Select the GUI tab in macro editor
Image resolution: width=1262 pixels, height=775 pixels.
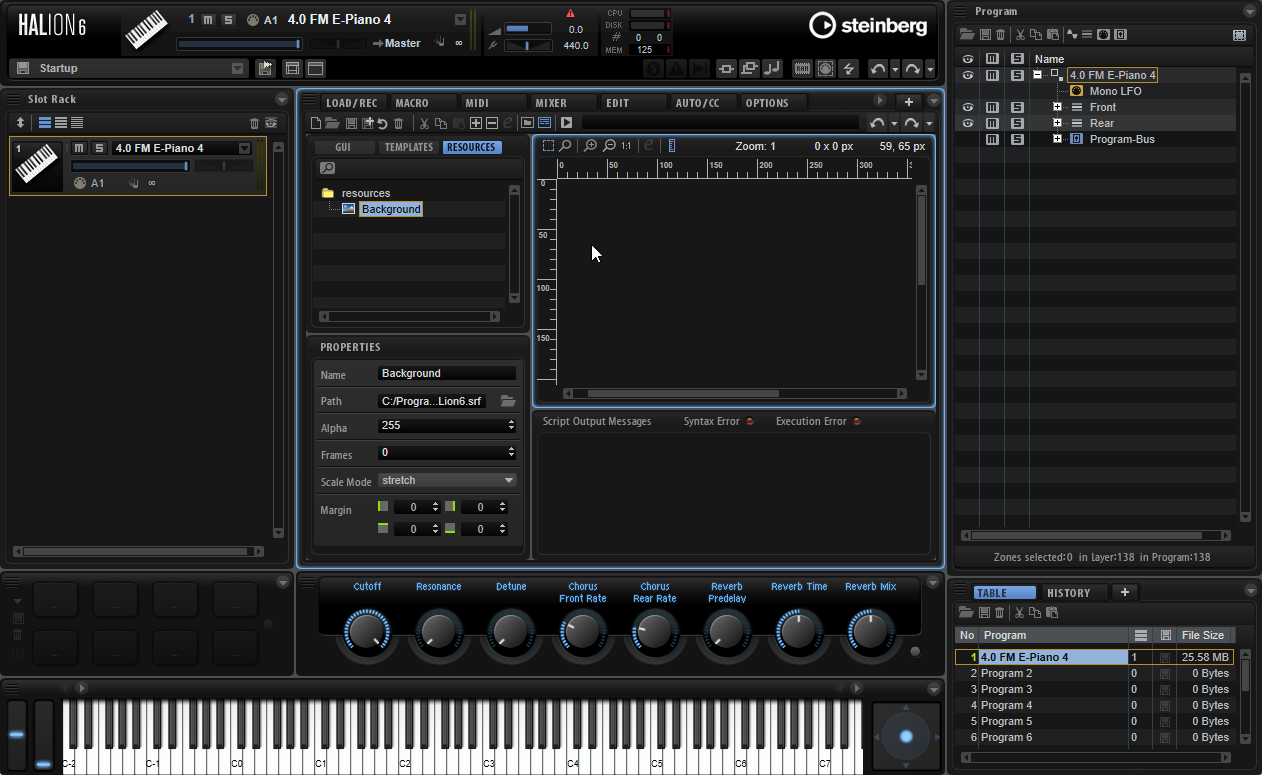point(343,147)
